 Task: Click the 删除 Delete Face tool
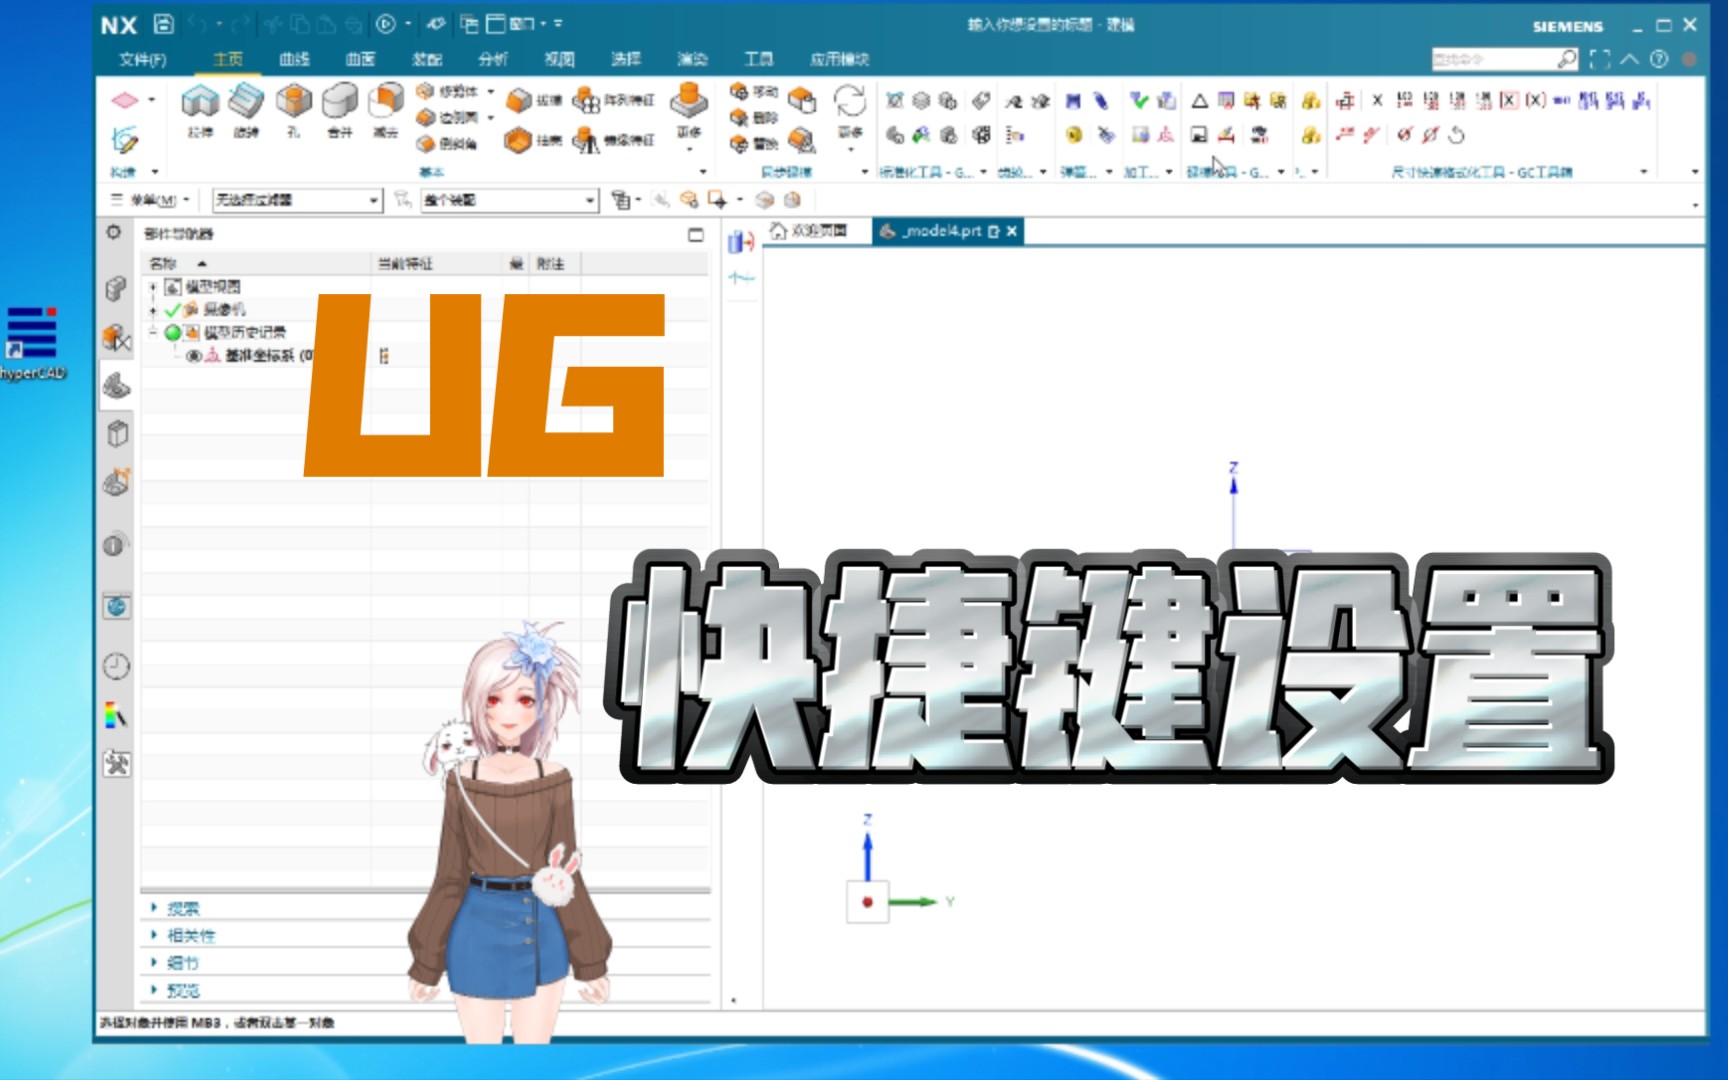tap(754, 117)
